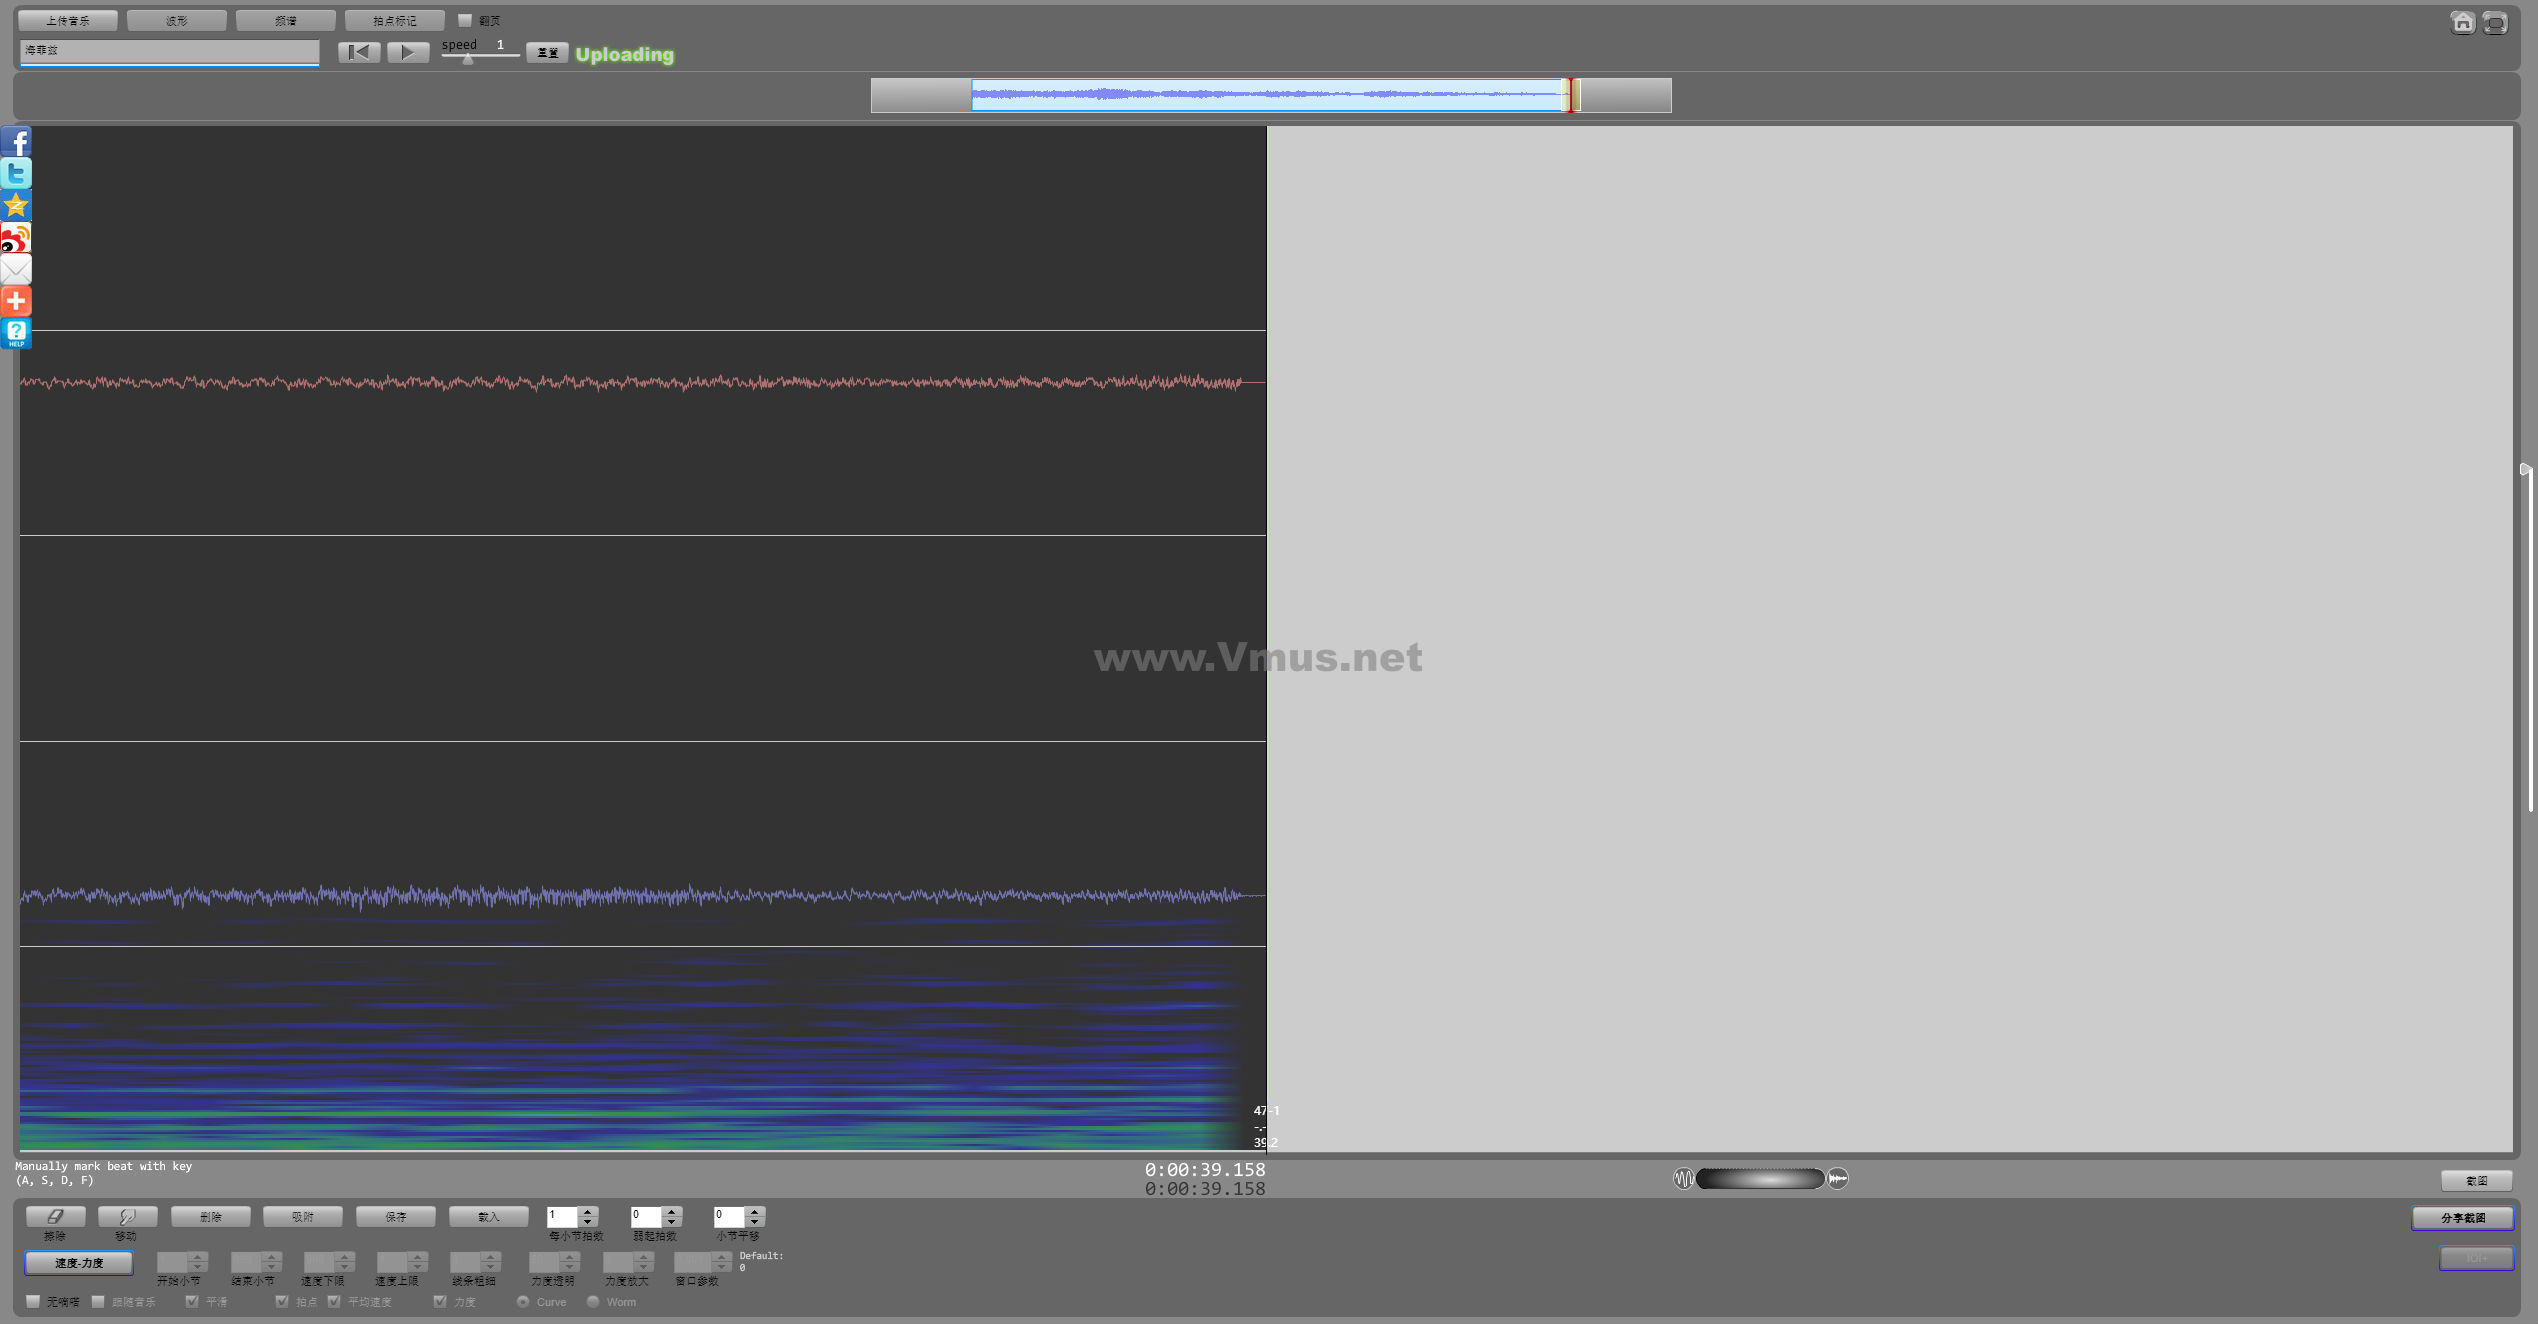The height and width of the screenshot is (1324, 2538).
Task: Click the email share icon
Action: coord(16,269)
